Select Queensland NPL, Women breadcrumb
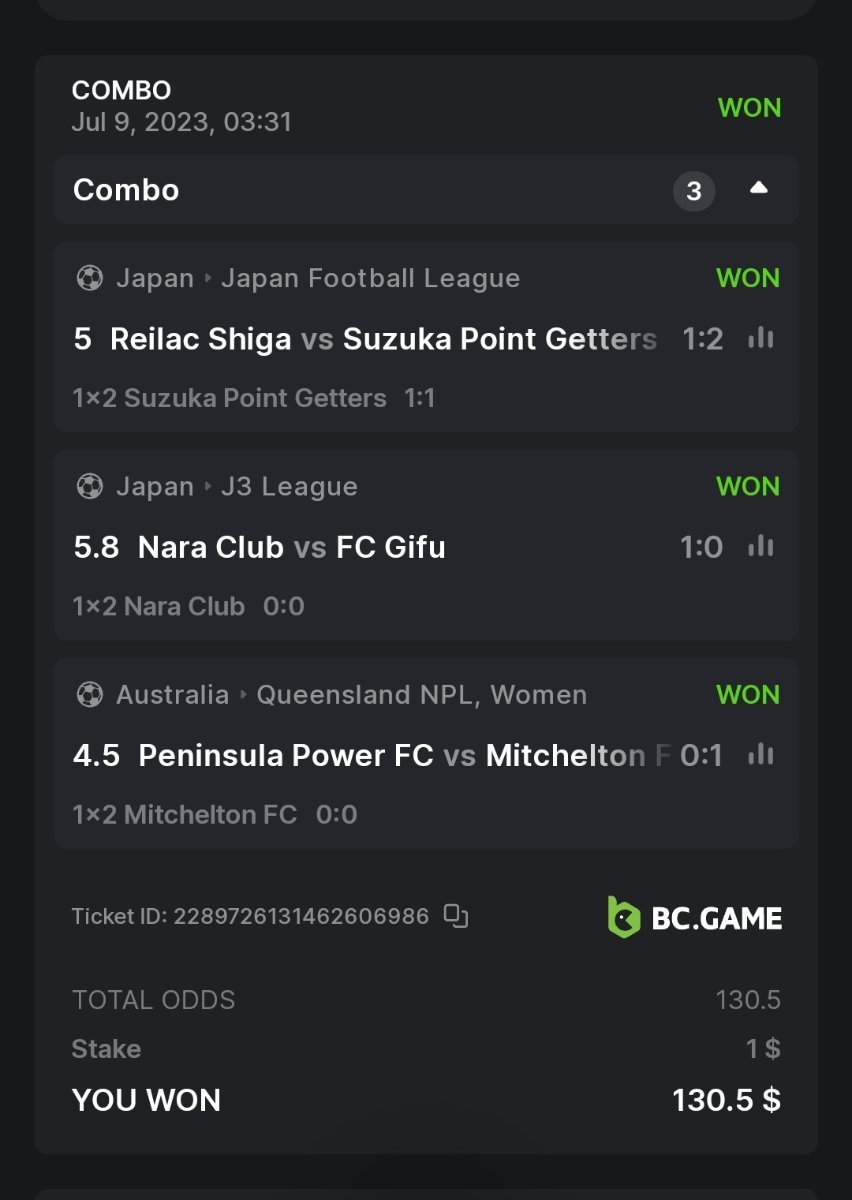Viewport: 852px width, 1200px height. click(x=421, y=694)
